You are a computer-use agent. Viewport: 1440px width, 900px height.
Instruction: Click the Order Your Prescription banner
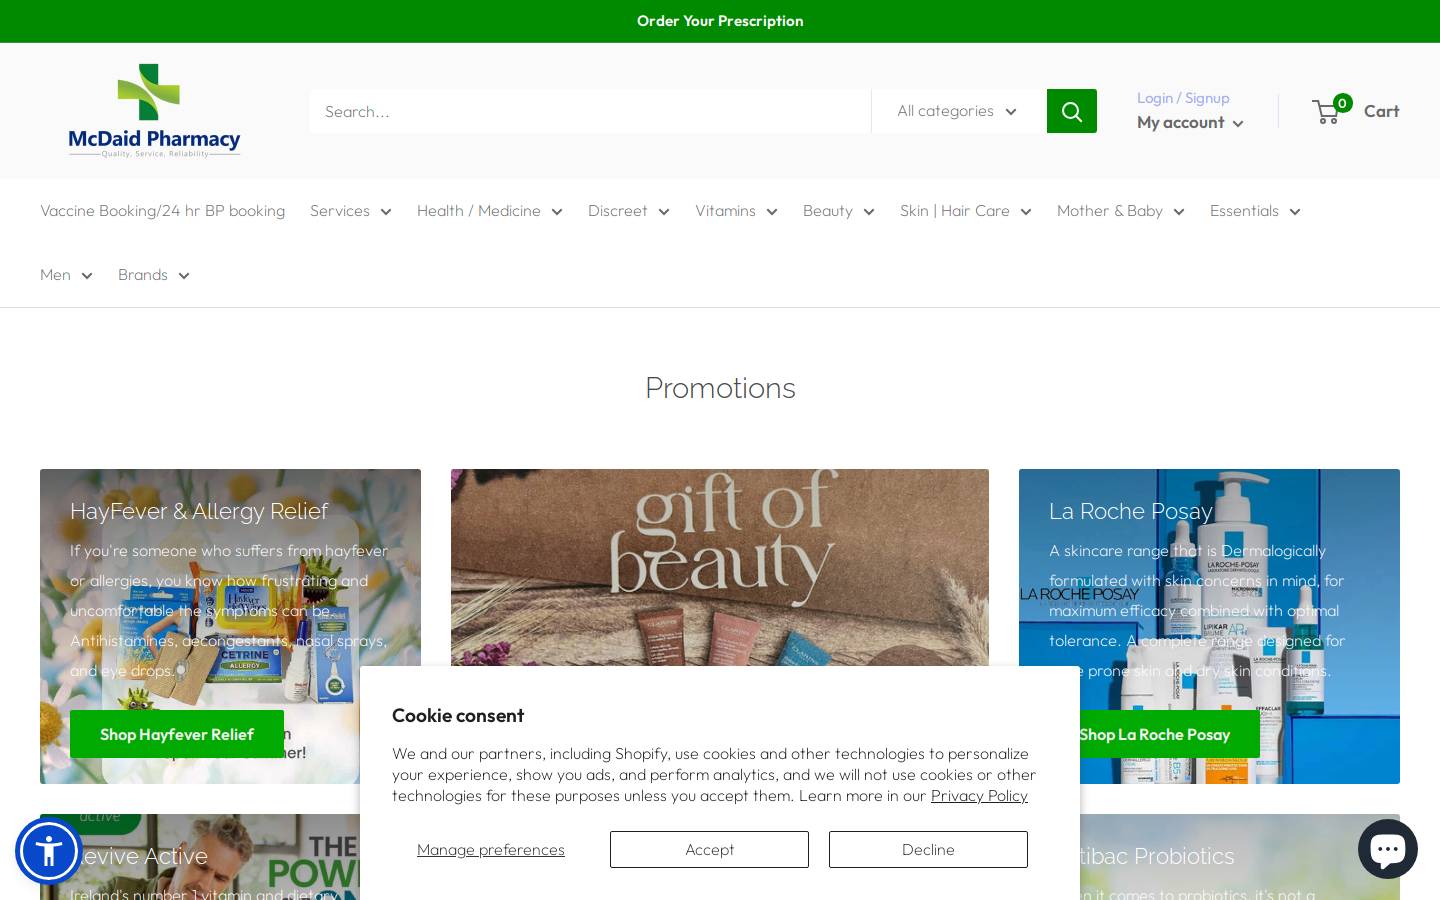(x=720, y=21)
